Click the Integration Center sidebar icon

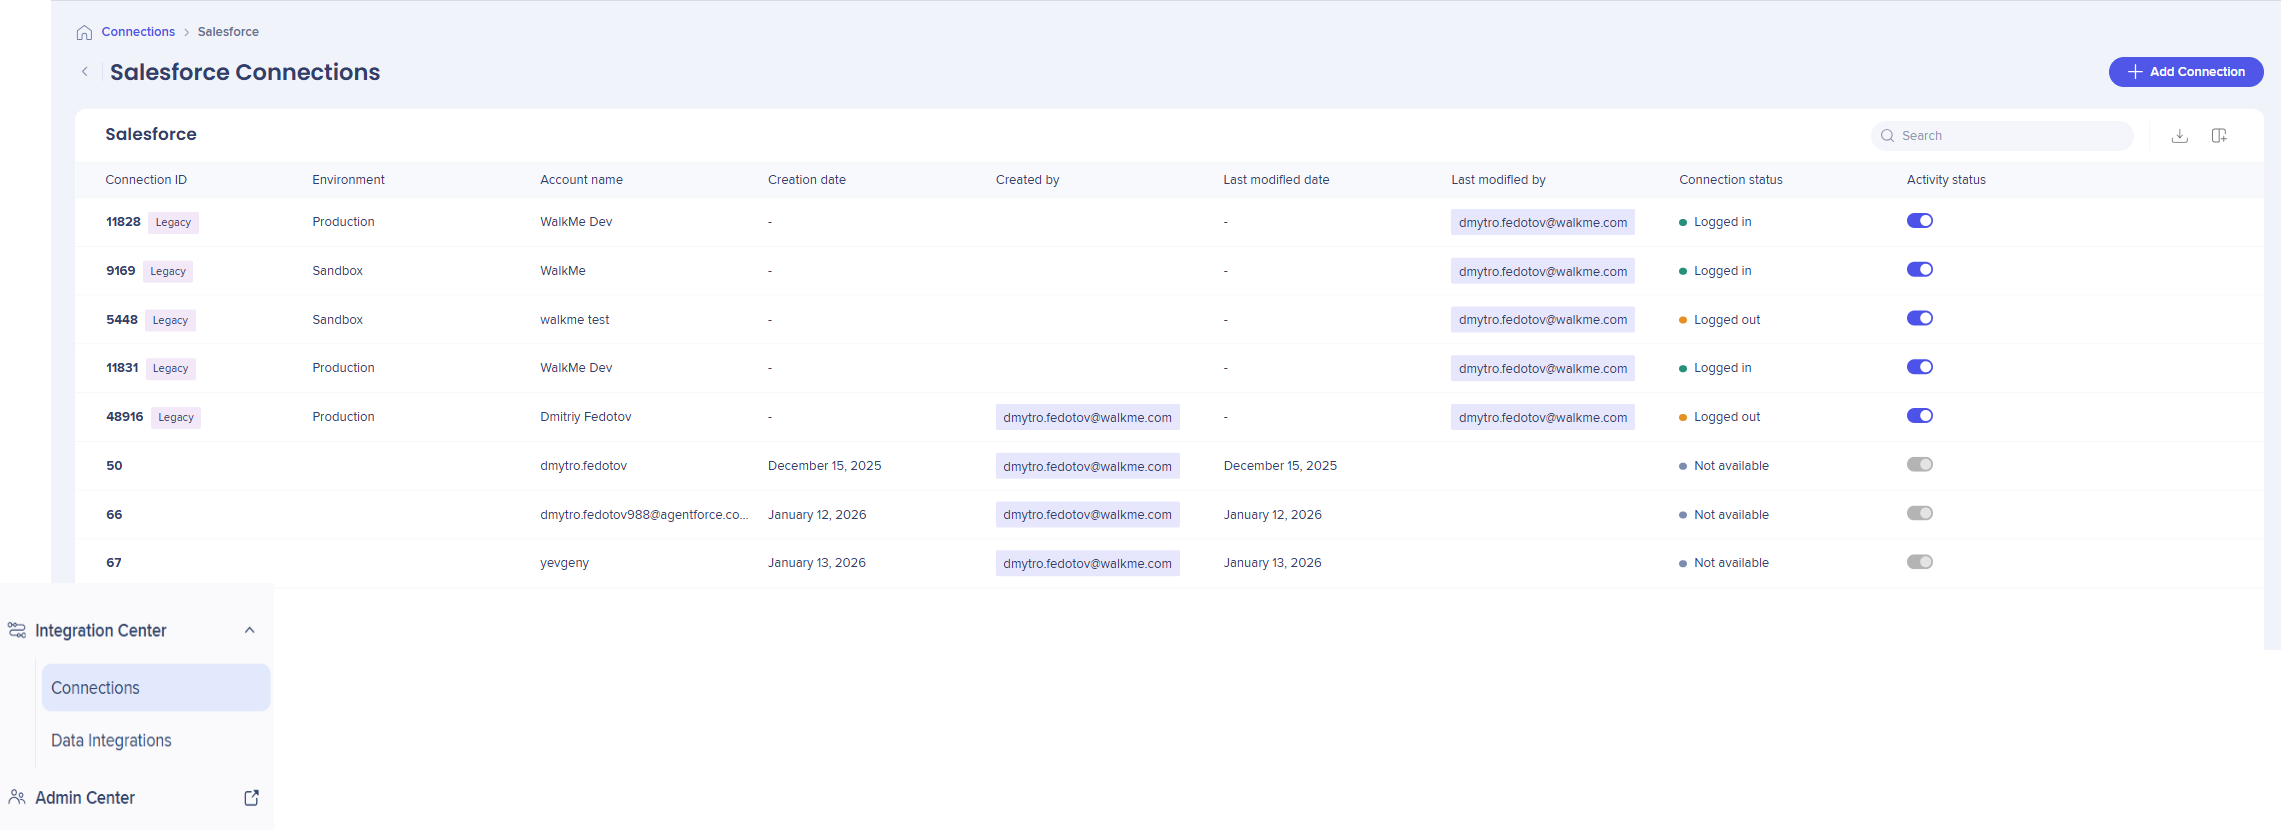17,630
